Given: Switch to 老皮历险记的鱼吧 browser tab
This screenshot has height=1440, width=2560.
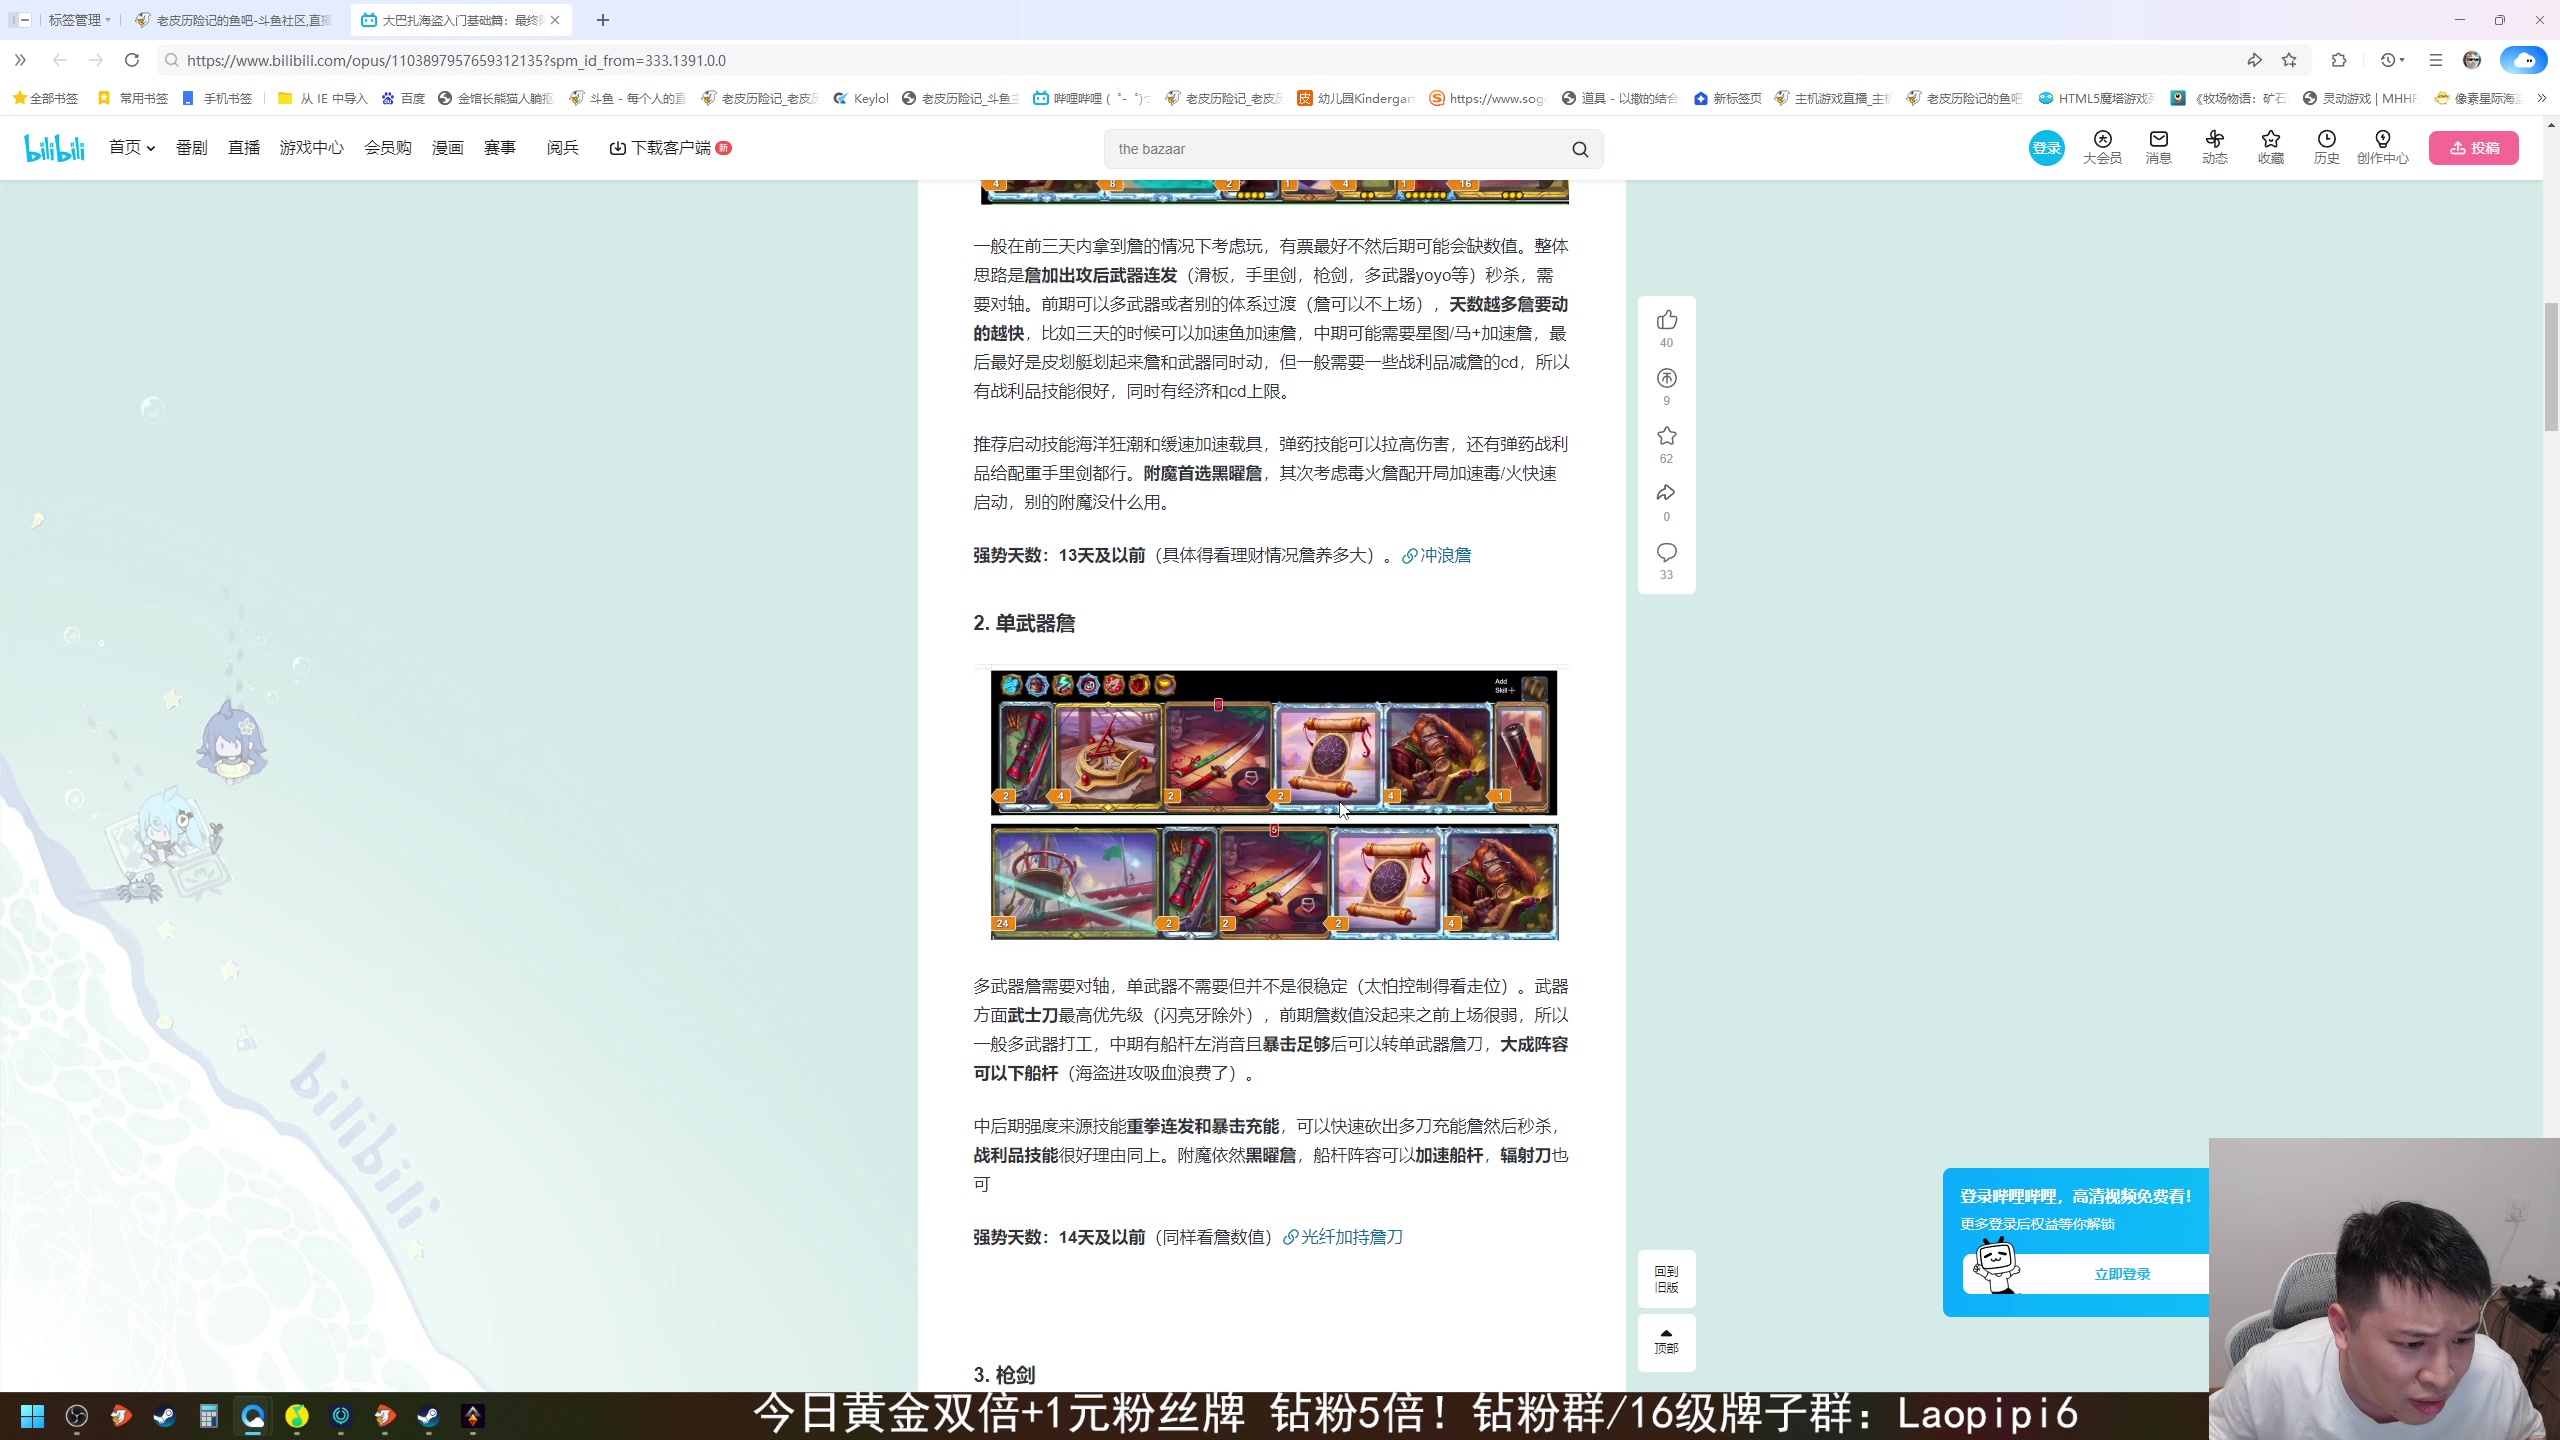Looking at the screenshot, I should [235, 20].
